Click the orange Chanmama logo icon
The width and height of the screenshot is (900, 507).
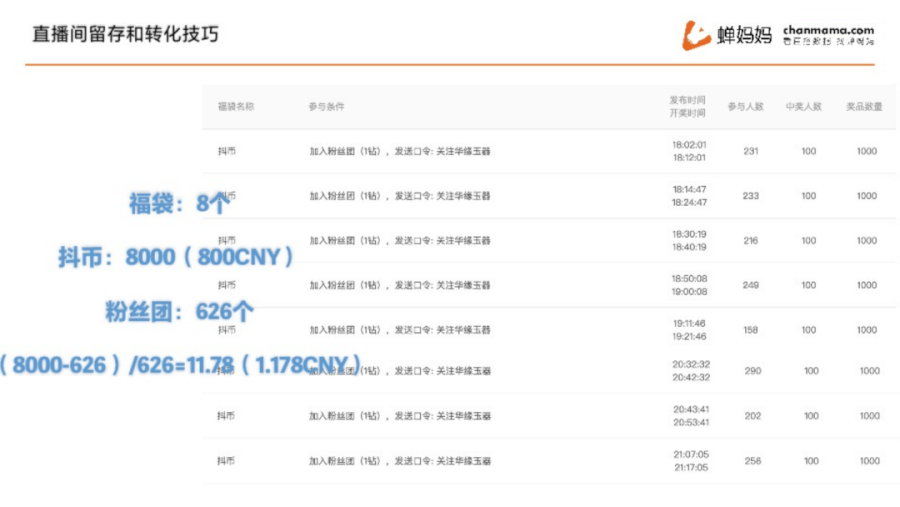pos(696,36)
